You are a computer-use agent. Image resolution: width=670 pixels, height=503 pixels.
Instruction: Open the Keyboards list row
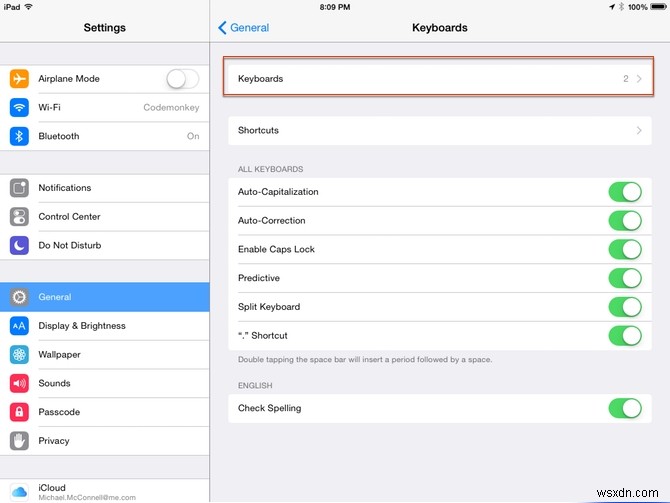[x=440, y=79]
